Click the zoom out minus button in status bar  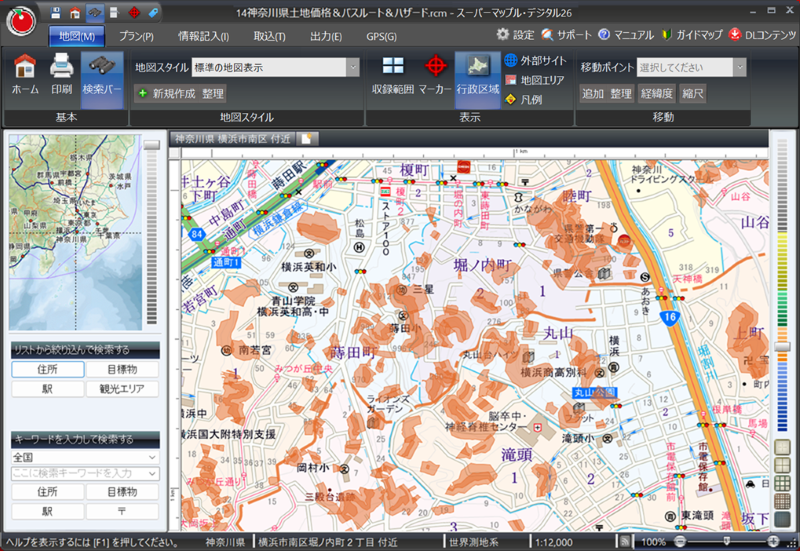point(680,542)
